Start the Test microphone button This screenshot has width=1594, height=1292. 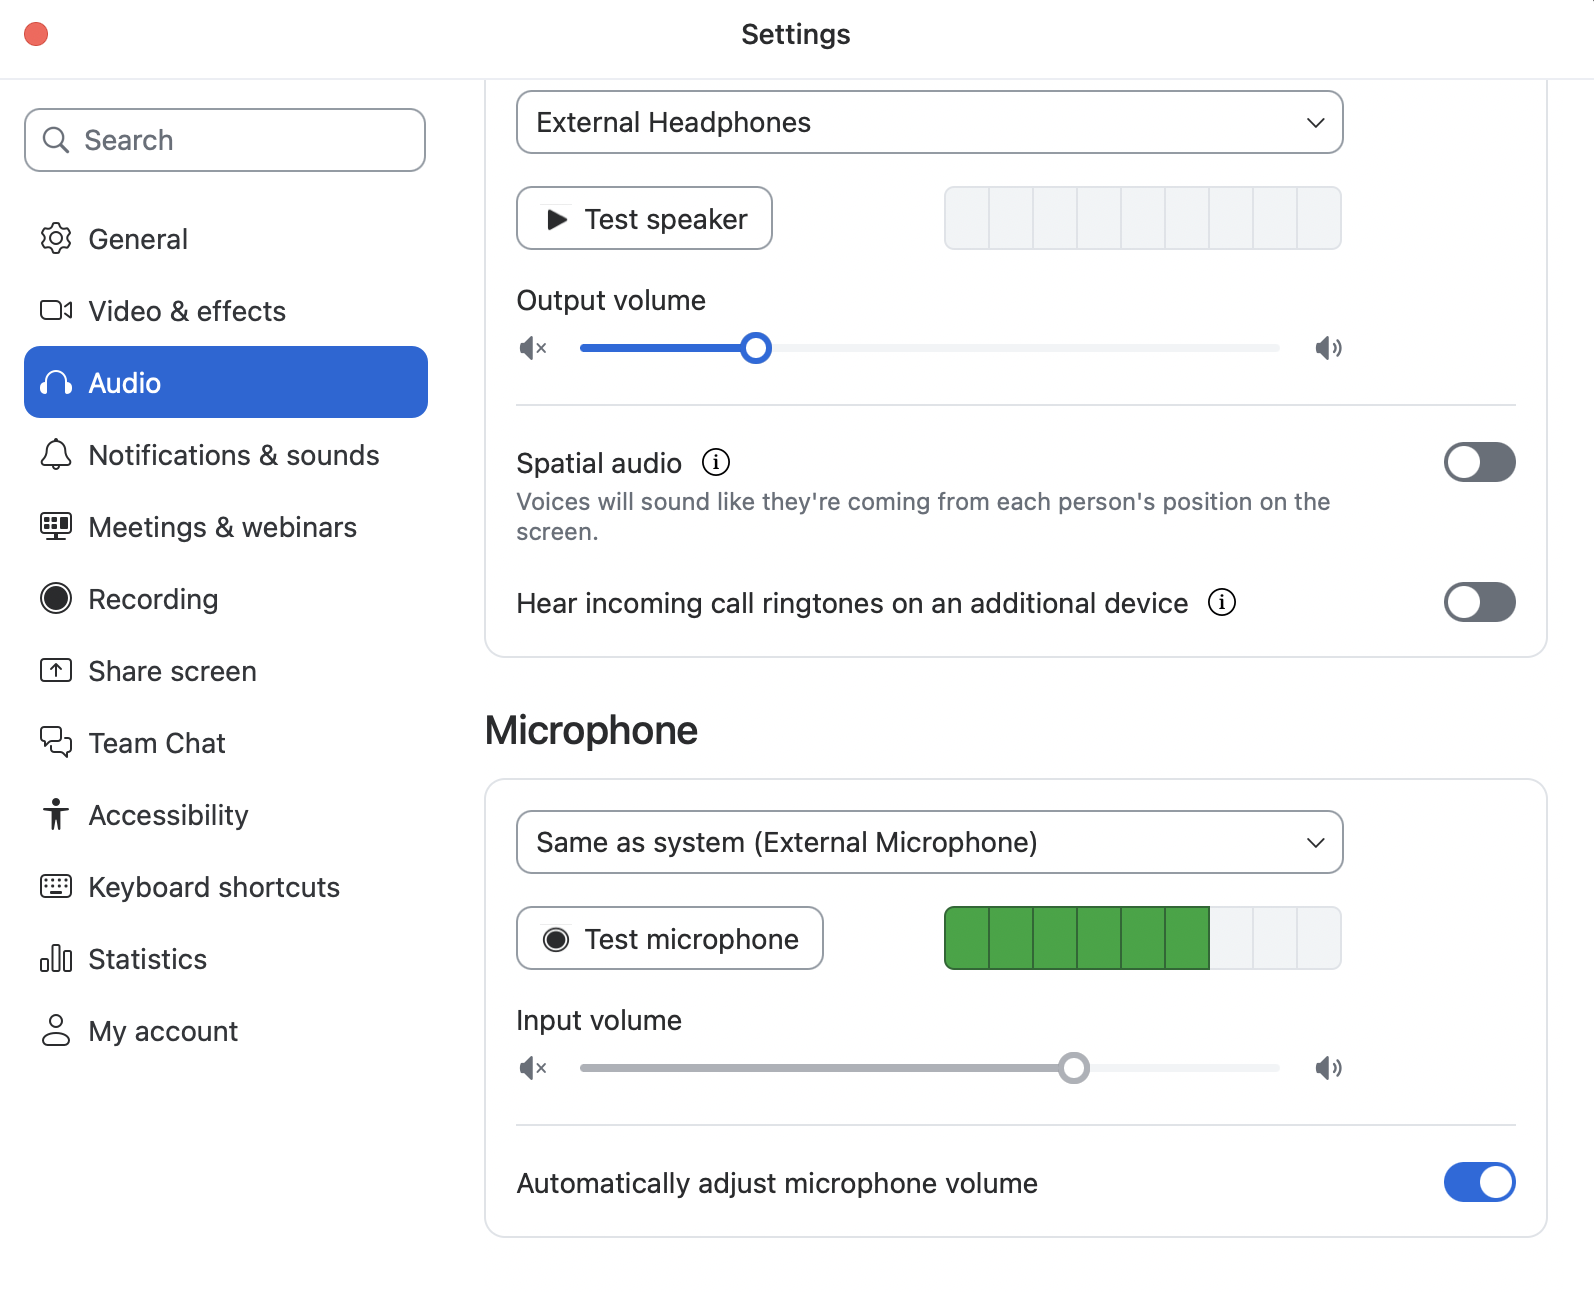pyautogui.click(x=670, y=938)
